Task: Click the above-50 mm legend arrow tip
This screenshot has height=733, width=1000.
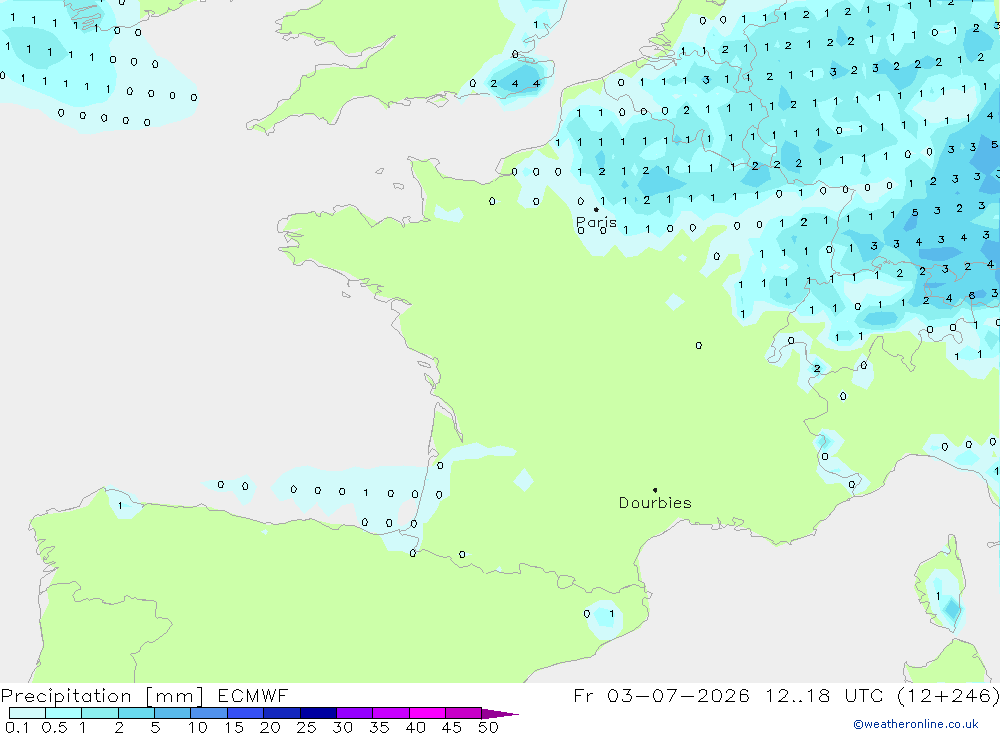Action: 501,714
